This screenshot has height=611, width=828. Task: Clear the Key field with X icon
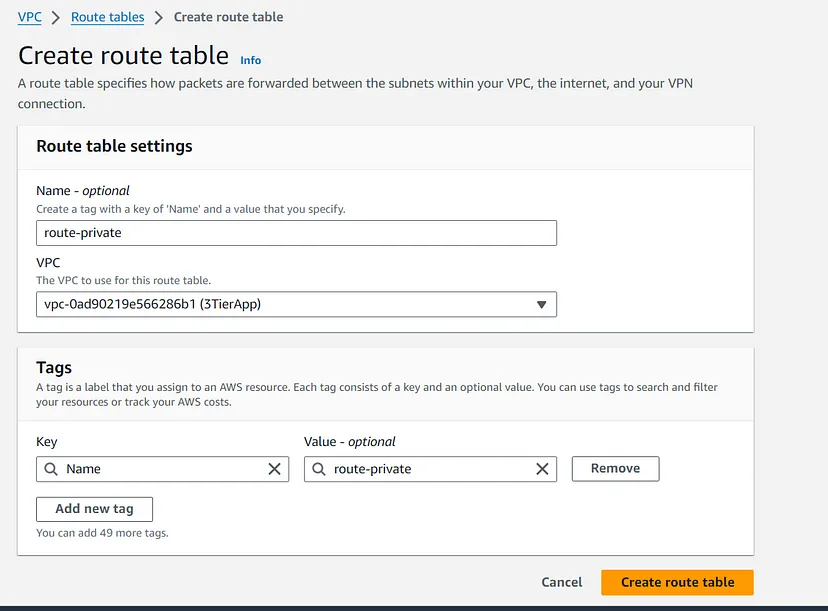[275, 469]
